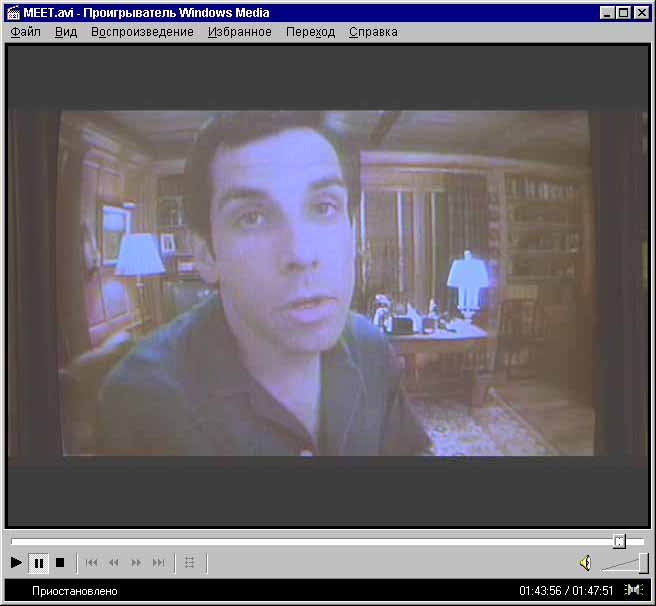This screenshot has width=656, height=606.
Task: Open the Избранное menu
Action: coord(240,32)
